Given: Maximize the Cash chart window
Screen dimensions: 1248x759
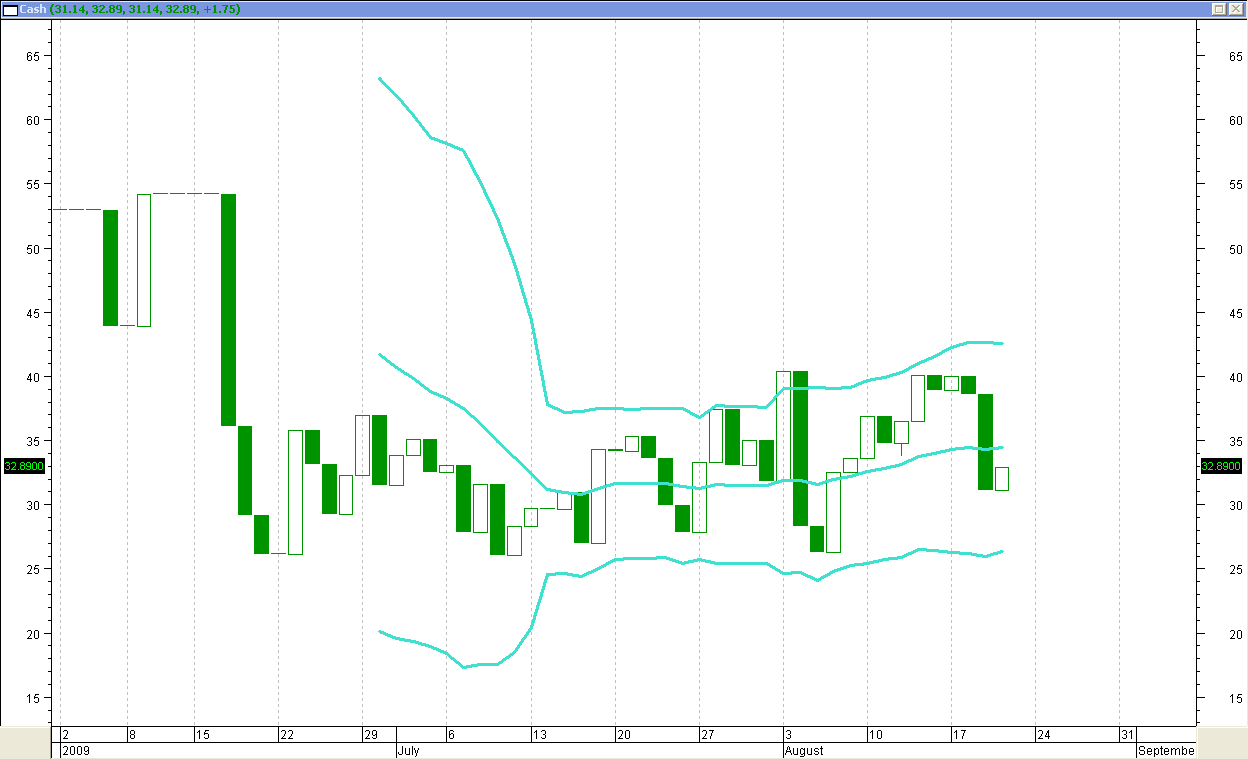Looking at the screenshot, I should [1218, 8].
